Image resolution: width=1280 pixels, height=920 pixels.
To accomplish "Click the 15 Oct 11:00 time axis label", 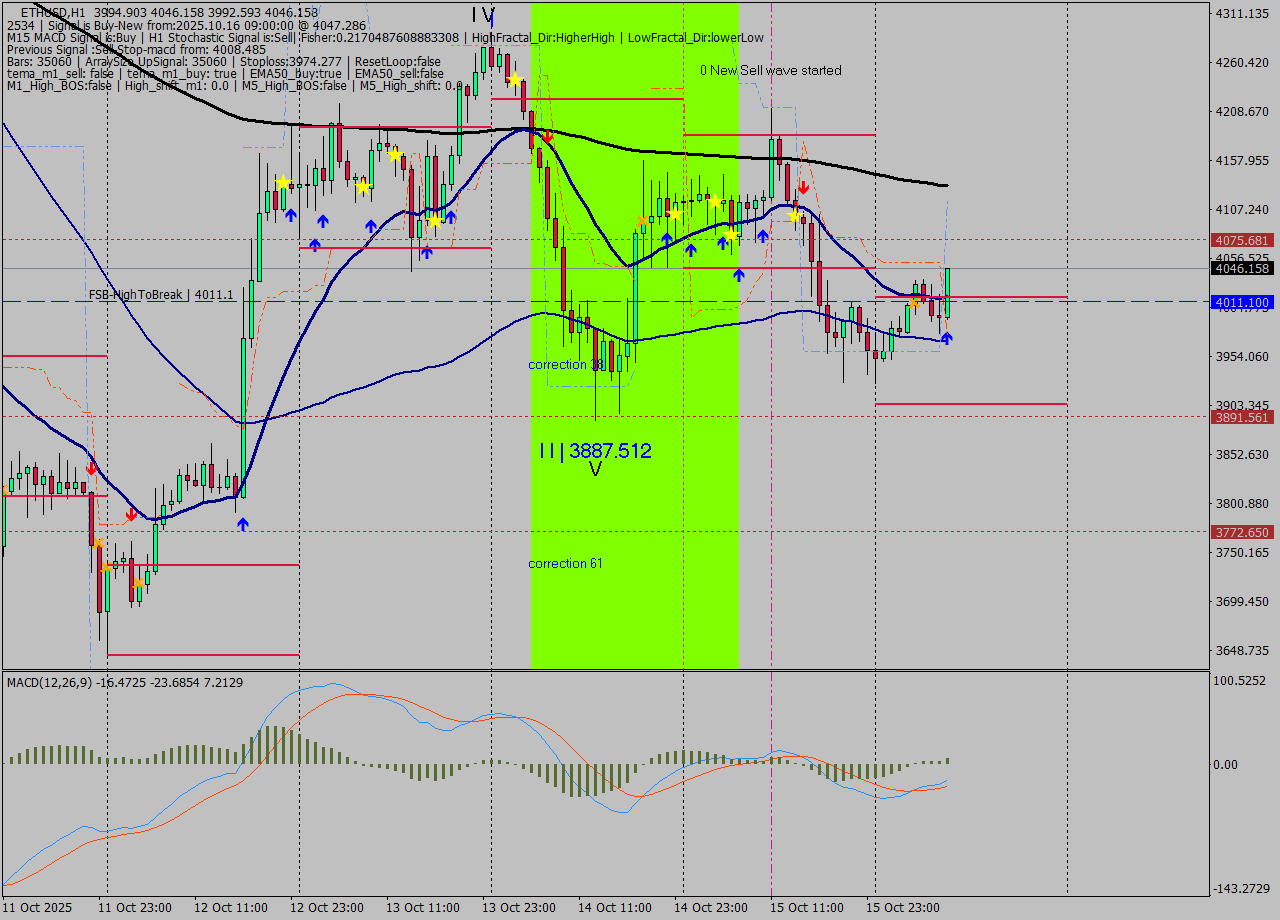I will (806, 908).
